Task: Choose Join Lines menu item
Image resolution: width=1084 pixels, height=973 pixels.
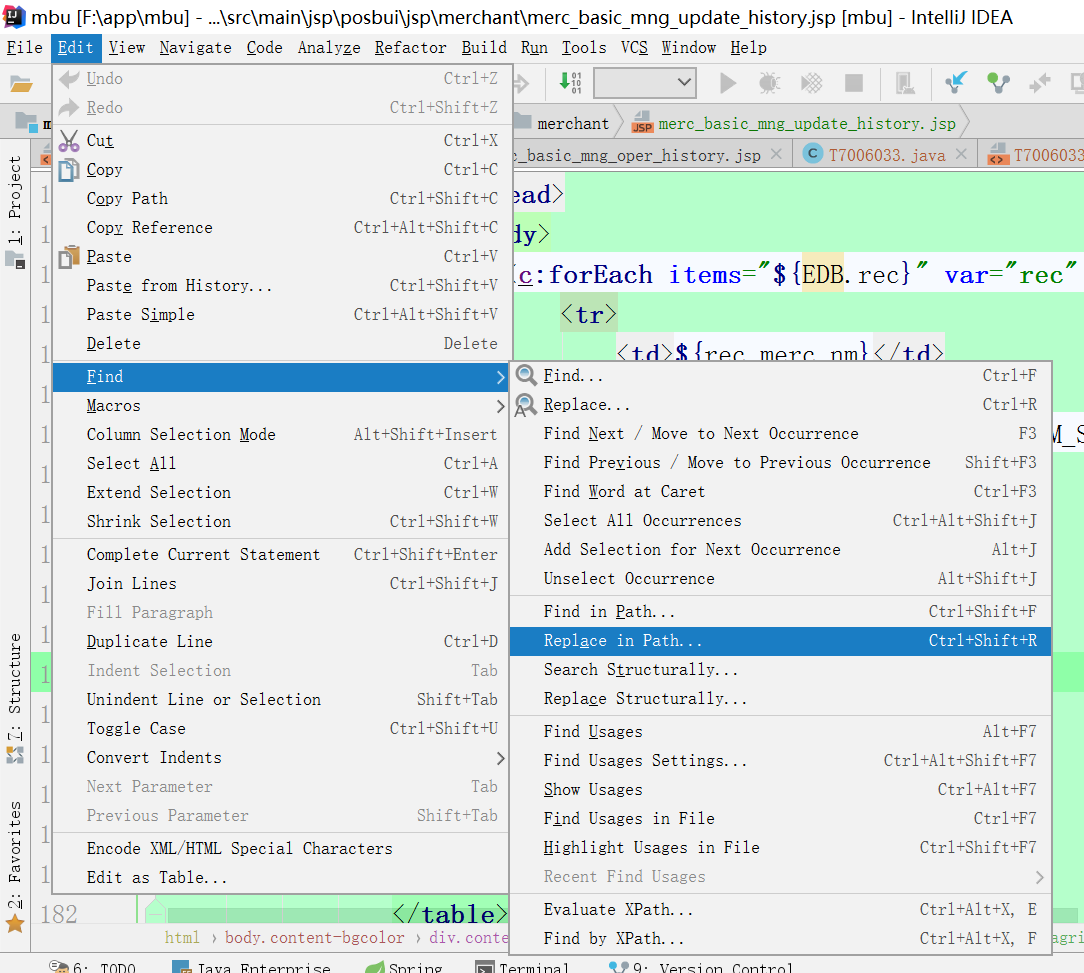Action: [x=281, y=584]
